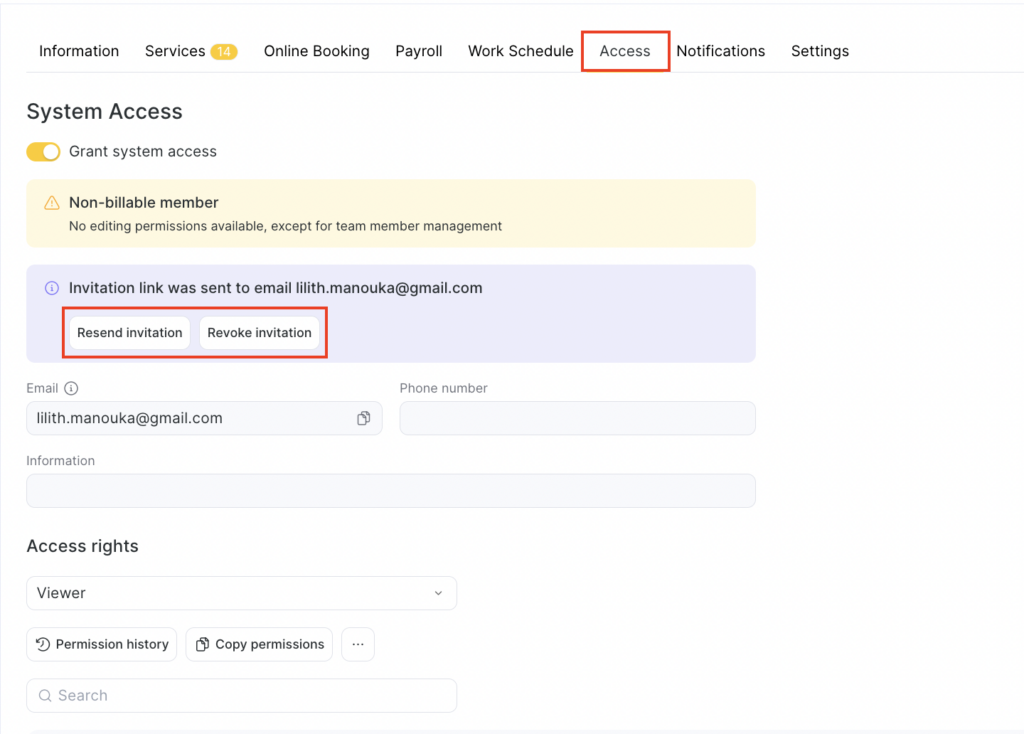Click into the Phone number field

coord(577,419)
